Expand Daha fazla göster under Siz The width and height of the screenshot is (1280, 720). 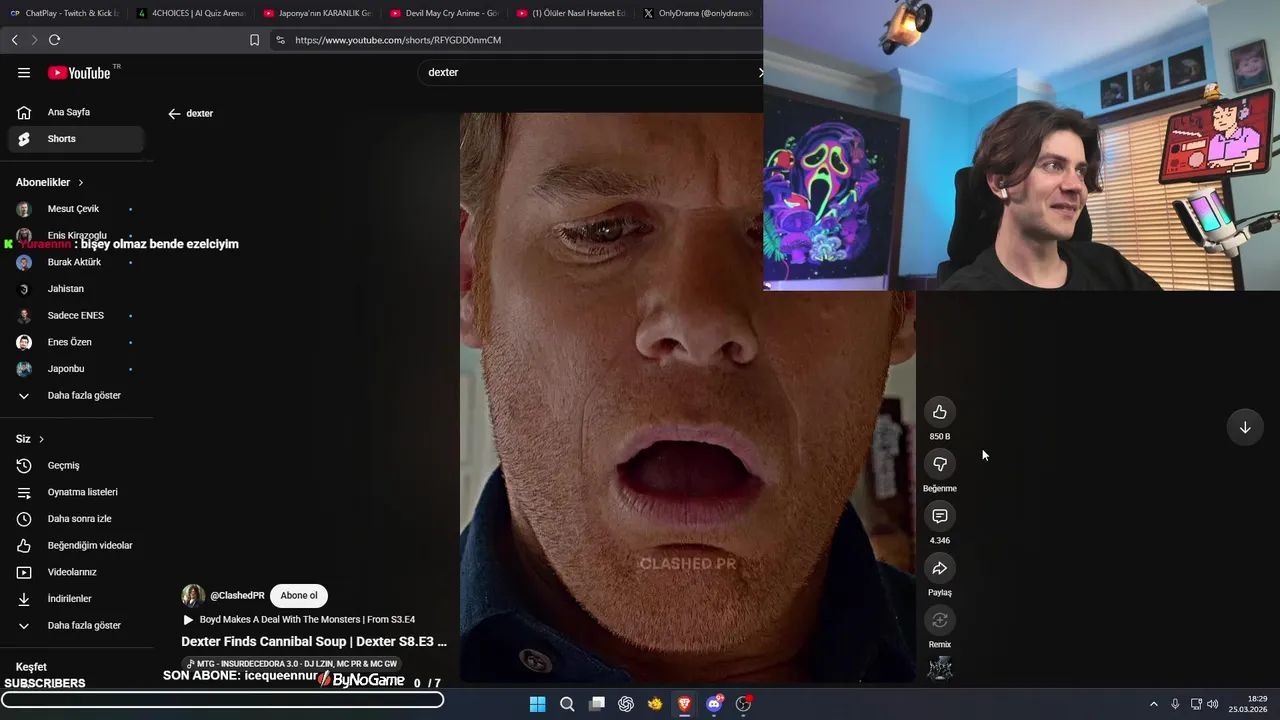pyautogui.click(x=77, y=625)
